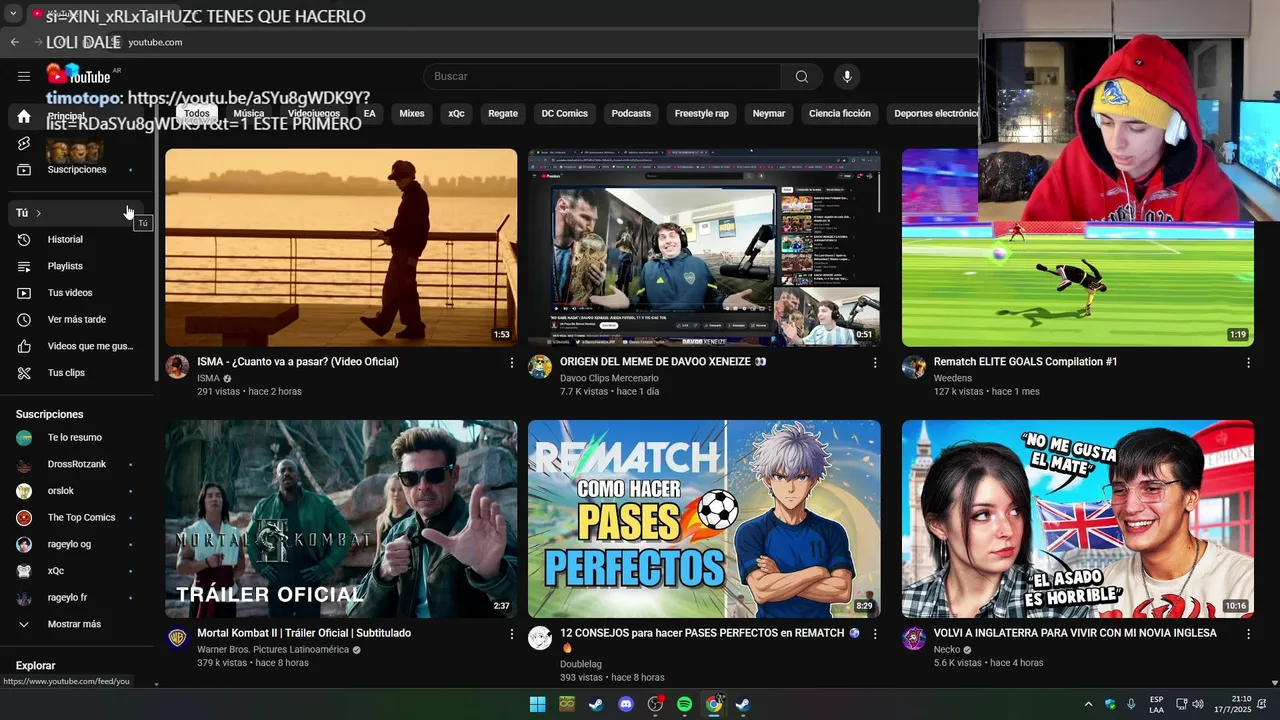Switch ESP LAA keyboard language
This screenshot has height=720, width=1280.
pos(1156,704)
